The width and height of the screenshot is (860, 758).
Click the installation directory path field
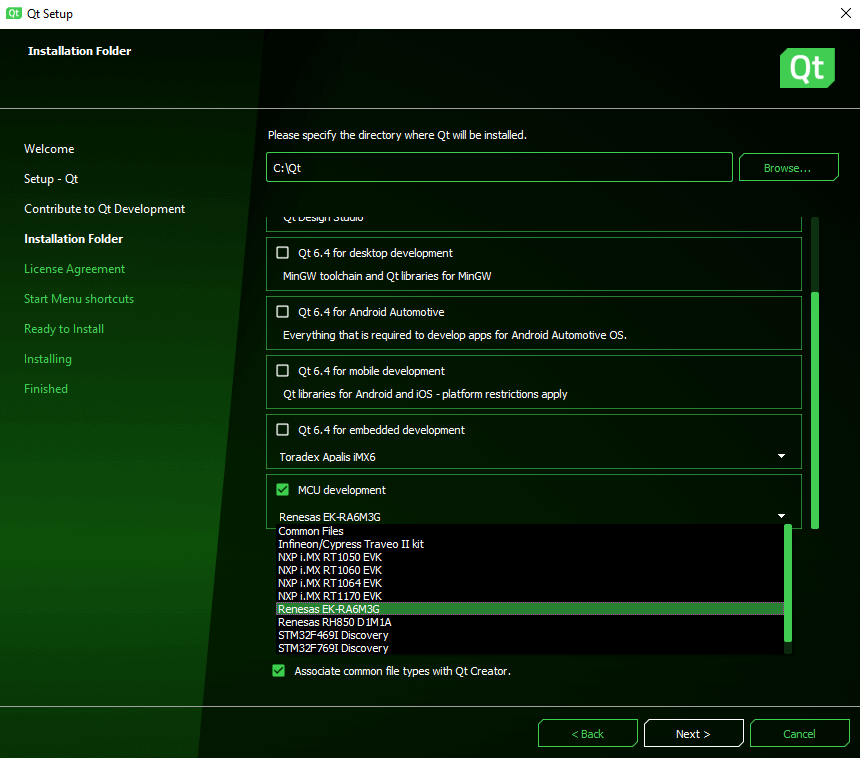(x=499, y=168)
